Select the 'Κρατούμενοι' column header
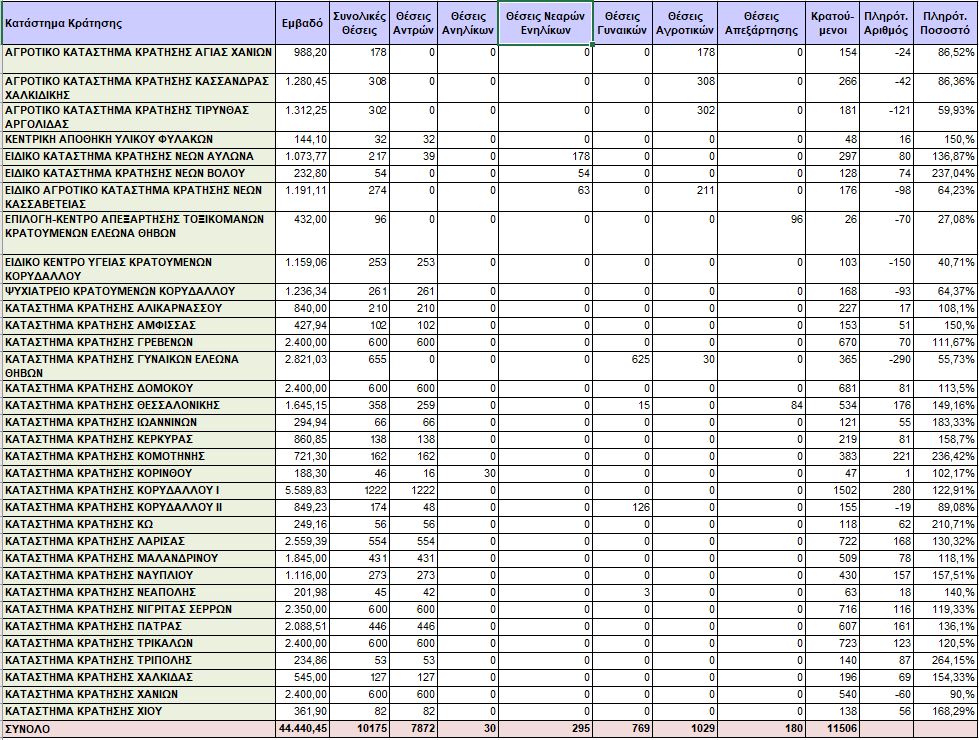The image size is (979, 740). coord(834,22)
